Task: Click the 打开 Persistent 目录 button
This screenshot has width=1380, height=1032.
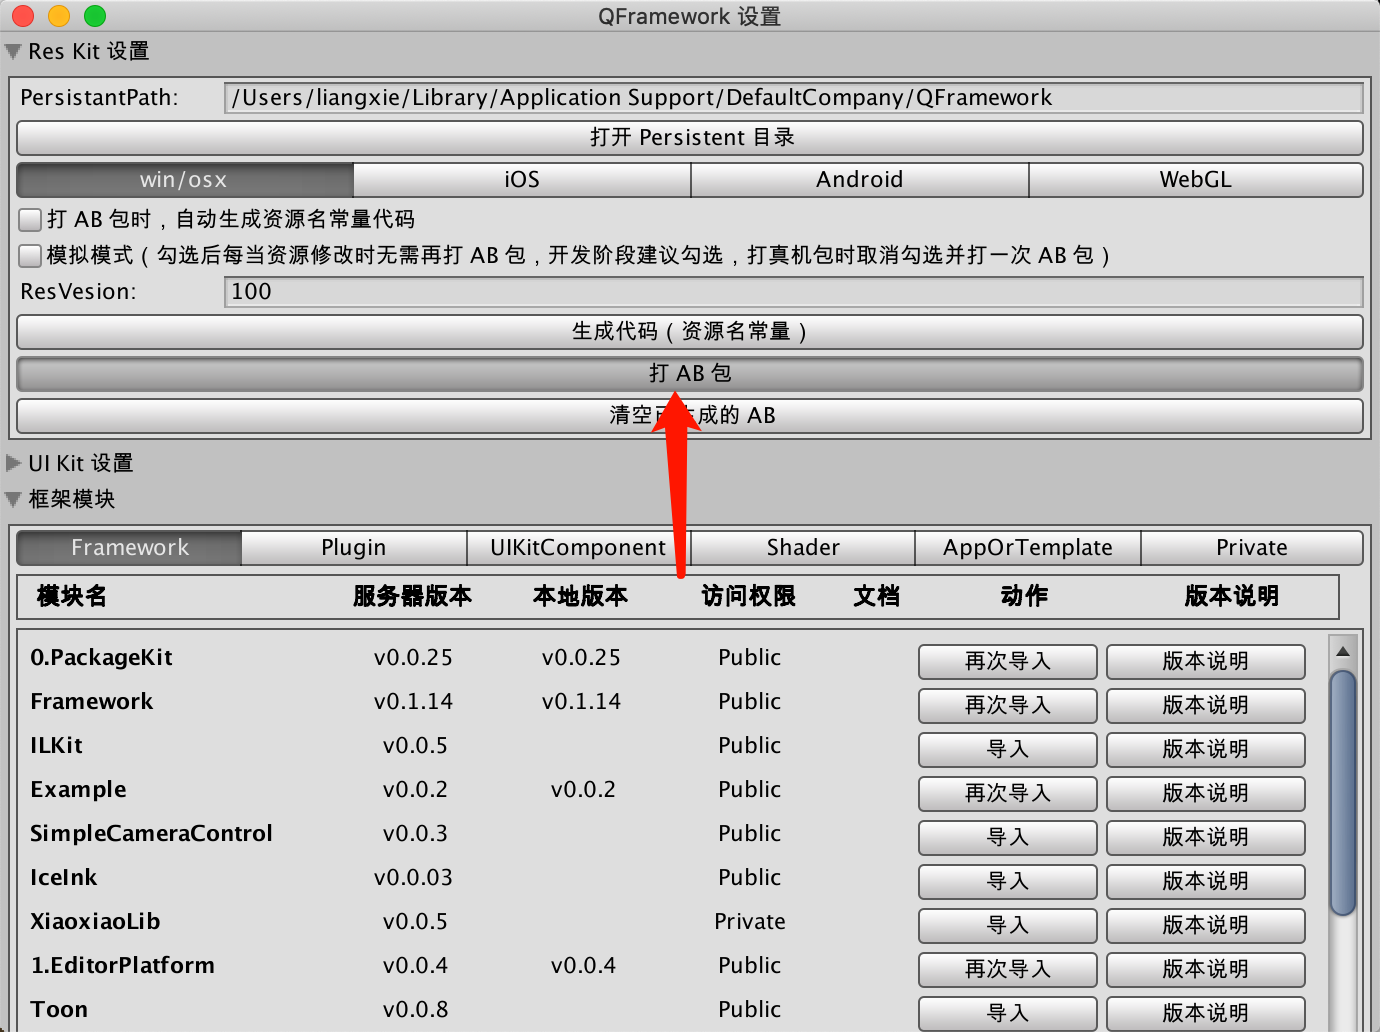Action: tap(690, 138)
